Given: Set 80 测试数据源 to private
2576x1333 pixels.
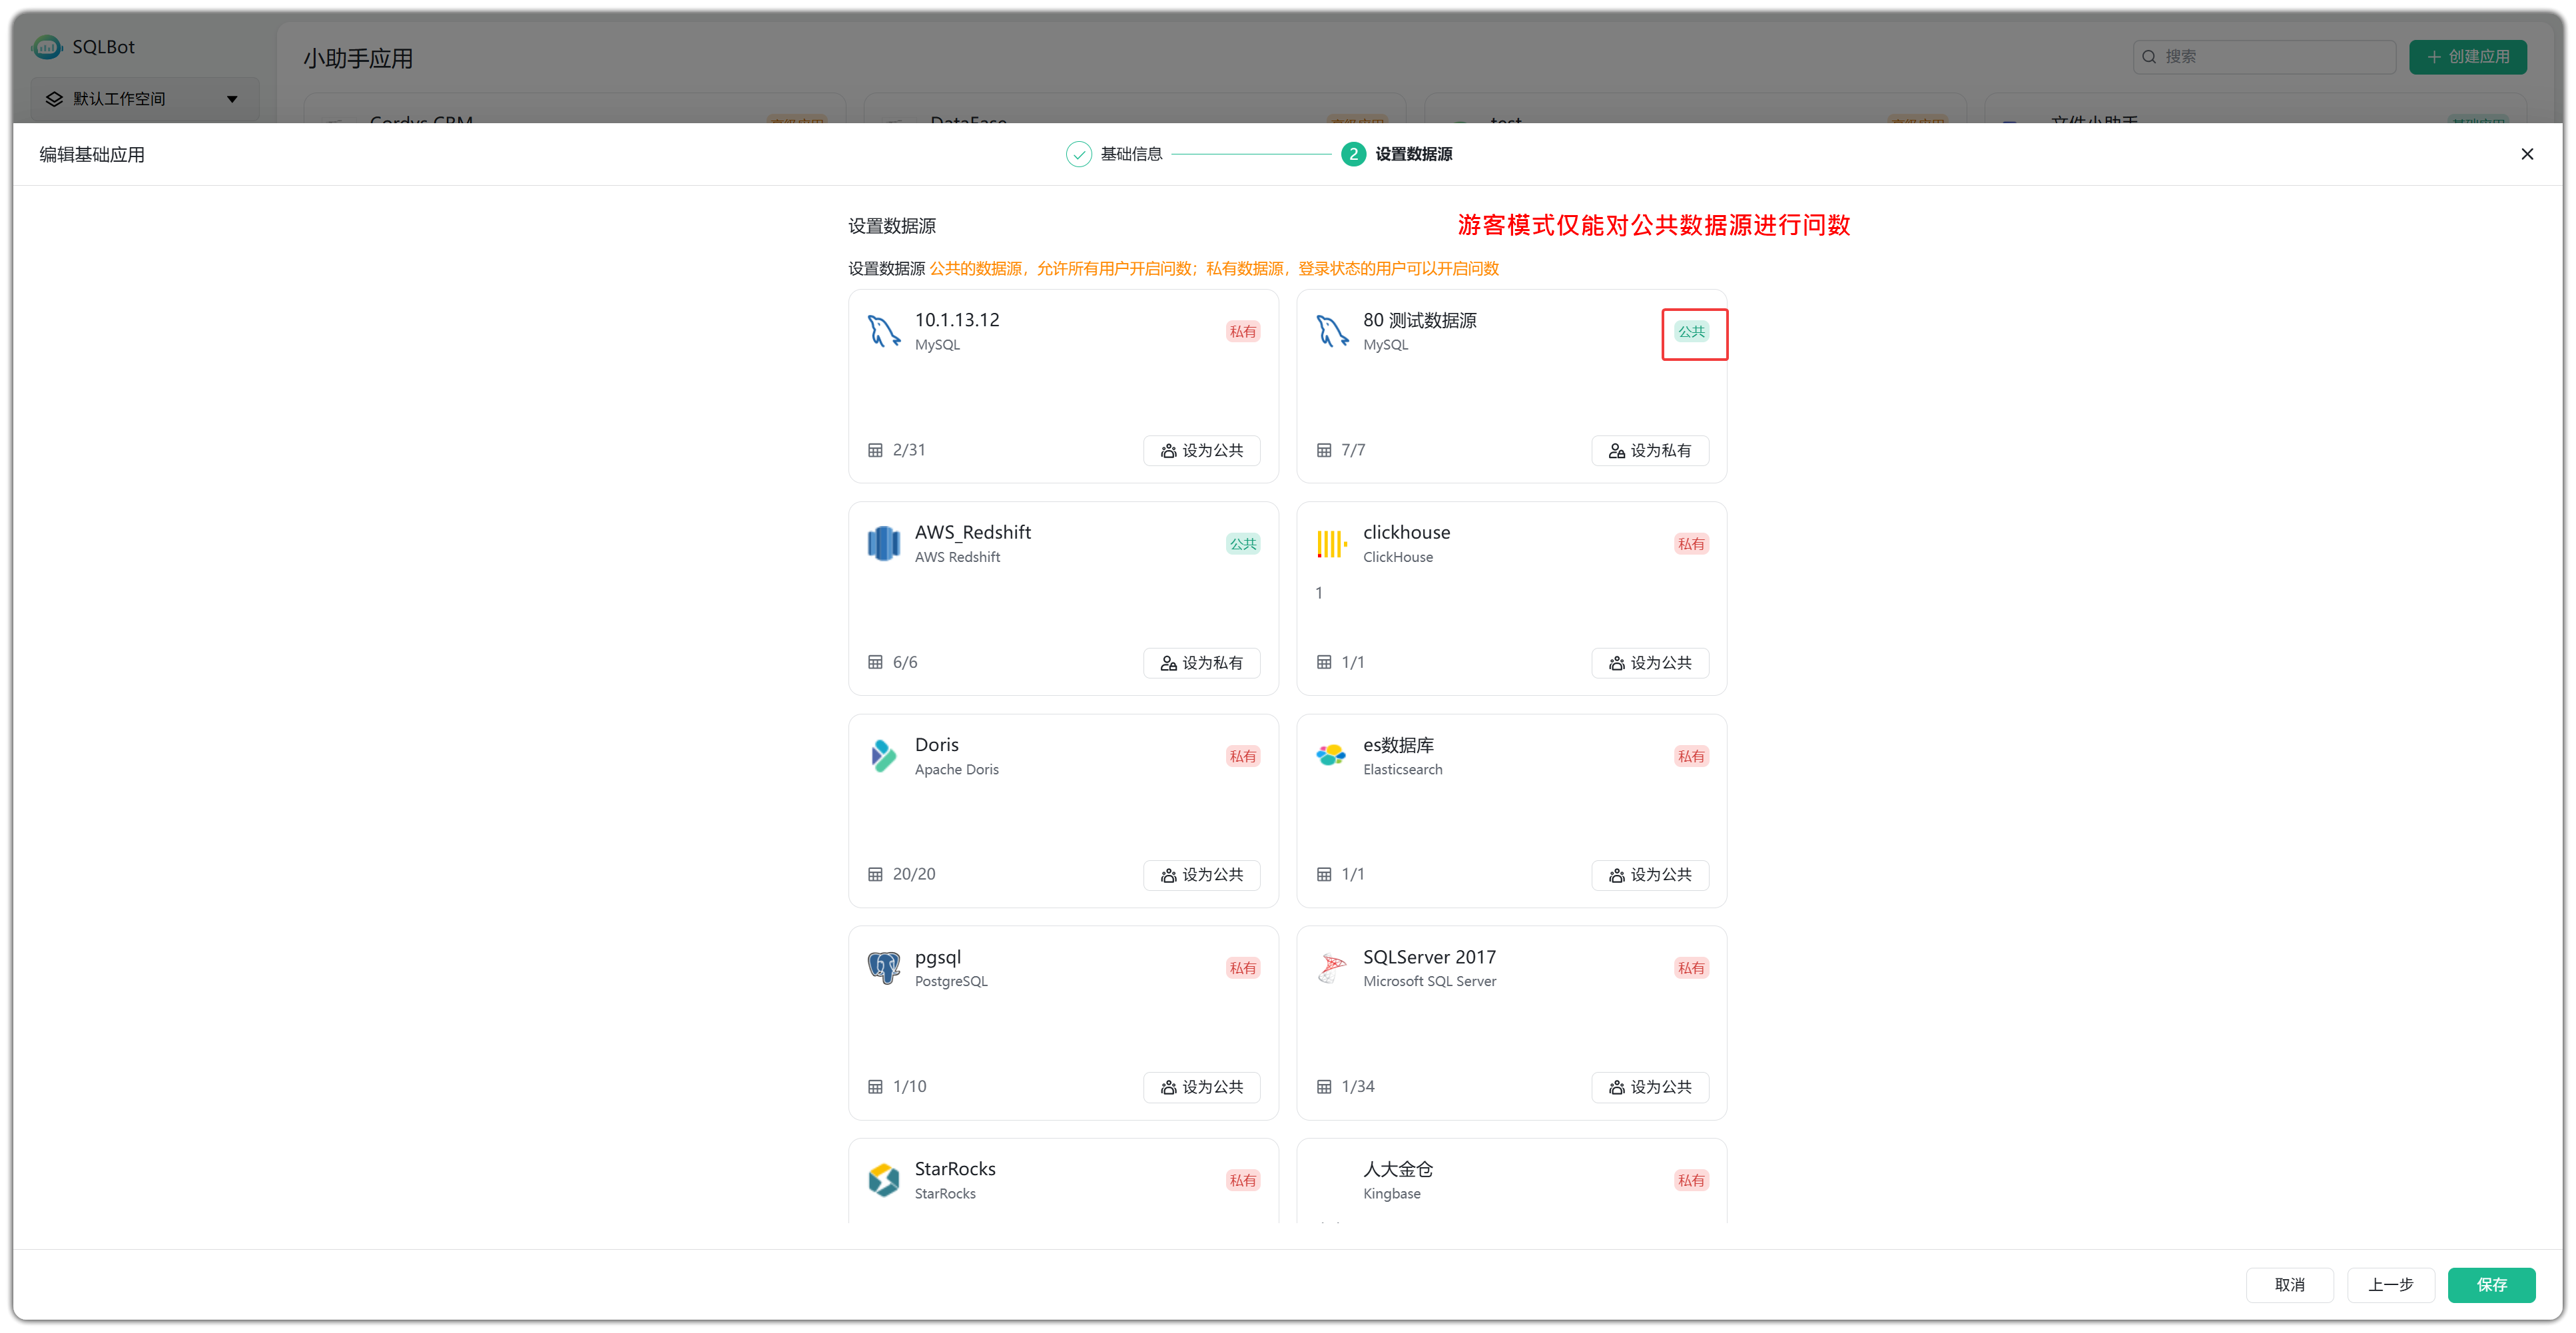Looking at the screenshot, I should click(x=1649, y=451).
